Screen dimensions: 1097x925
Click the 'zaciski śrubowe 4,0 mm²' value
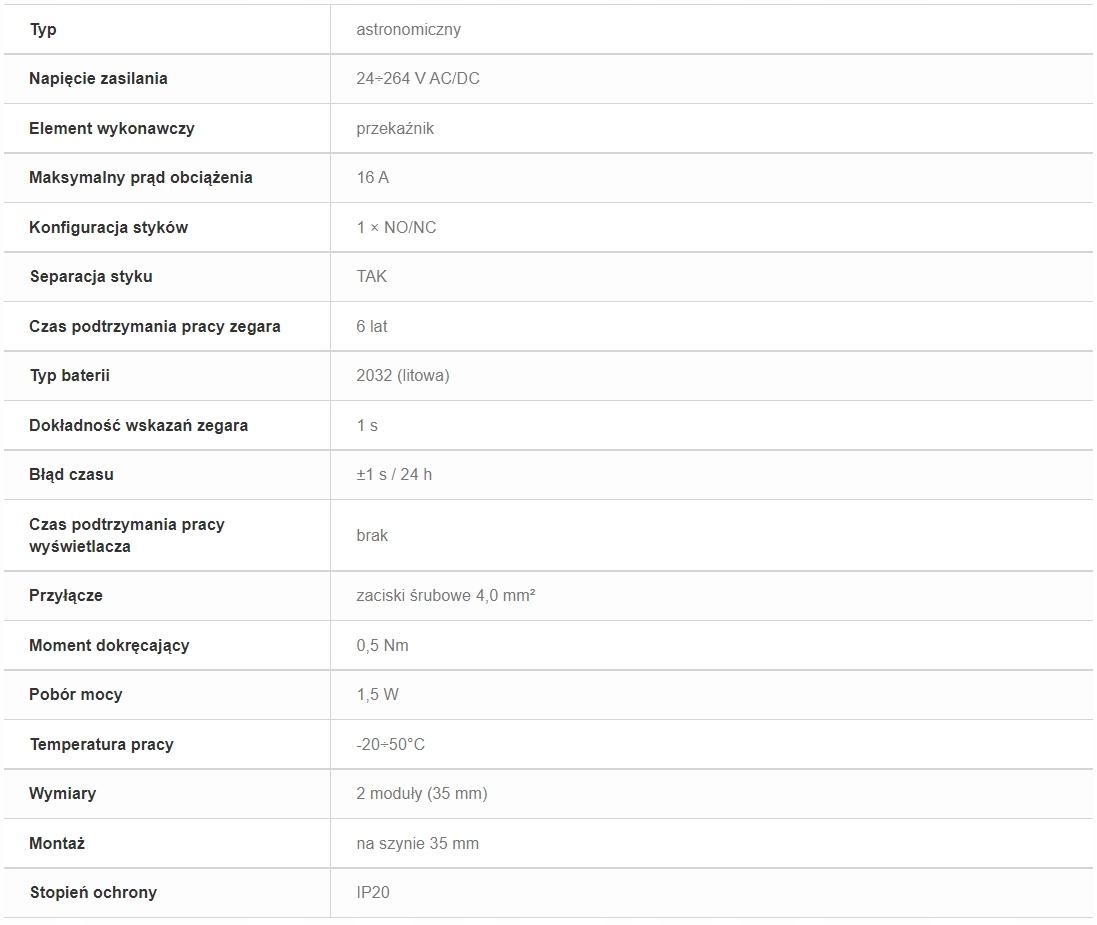click(x=446, y=595)
